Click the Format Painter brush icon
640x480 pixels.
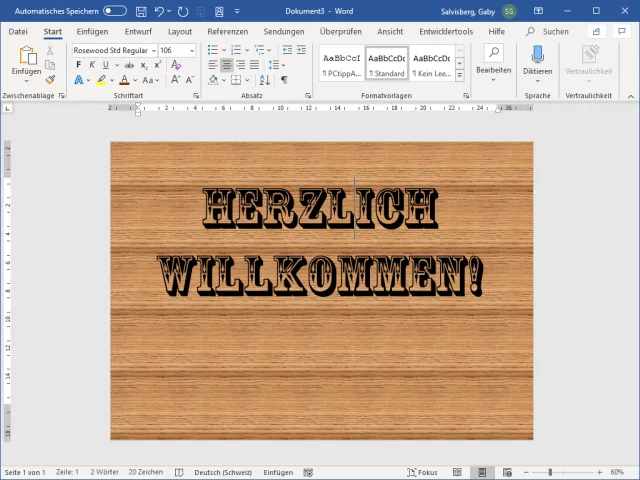tap(50, 80)
